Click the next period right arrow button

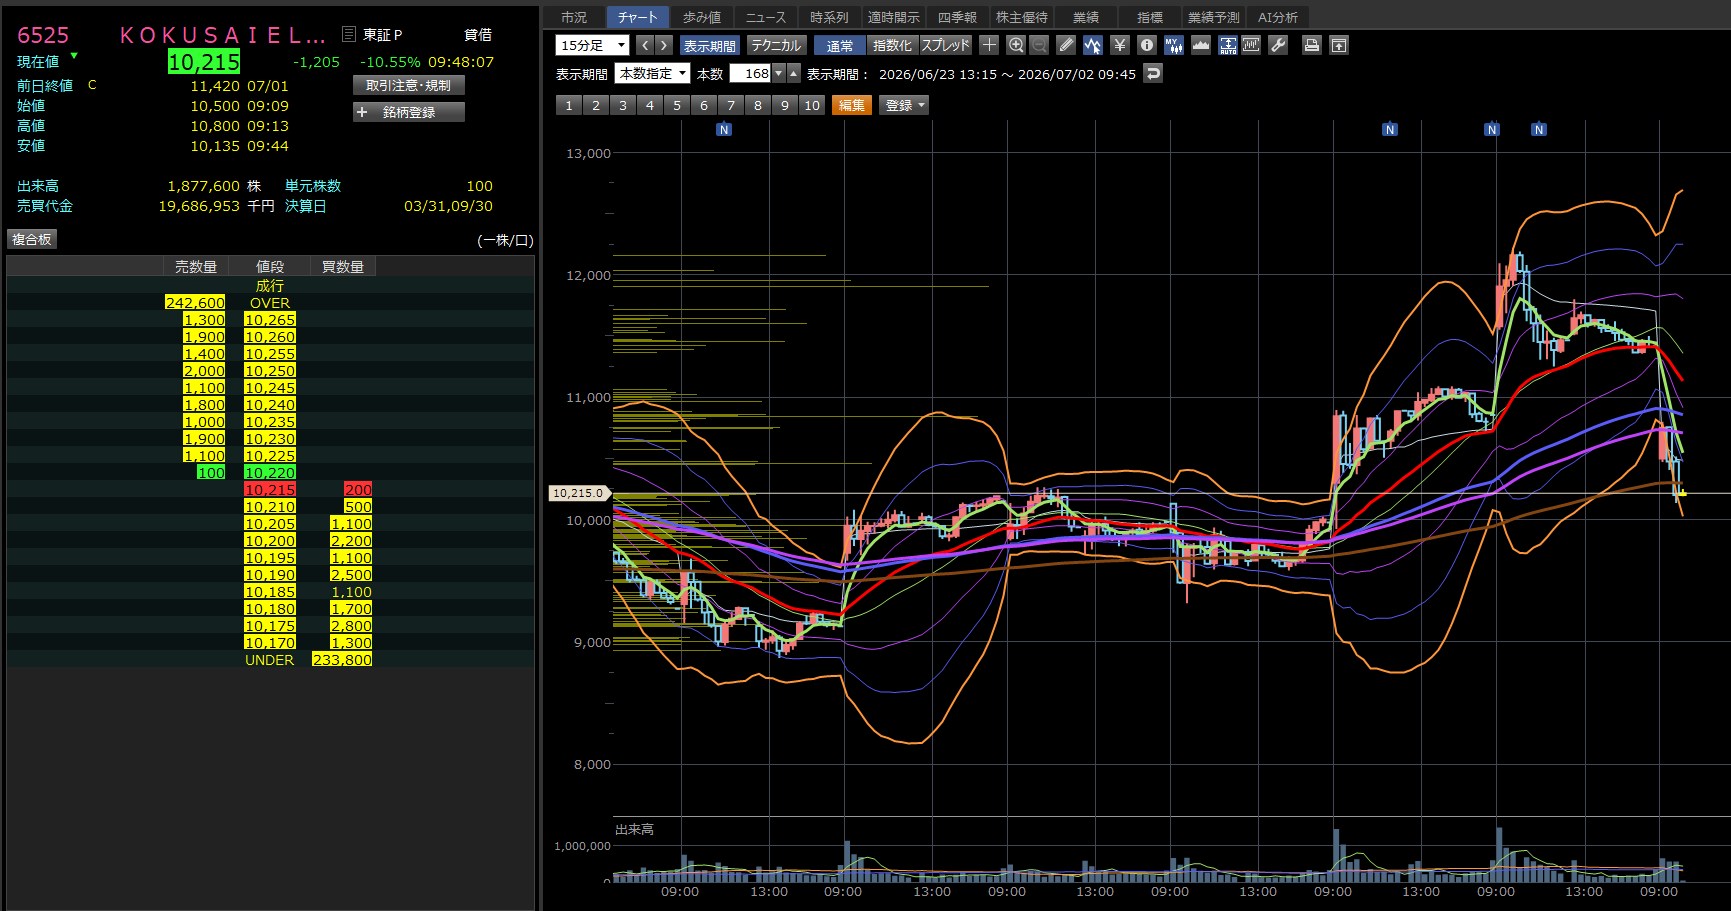pyautogui.click(x=664, y=45)
